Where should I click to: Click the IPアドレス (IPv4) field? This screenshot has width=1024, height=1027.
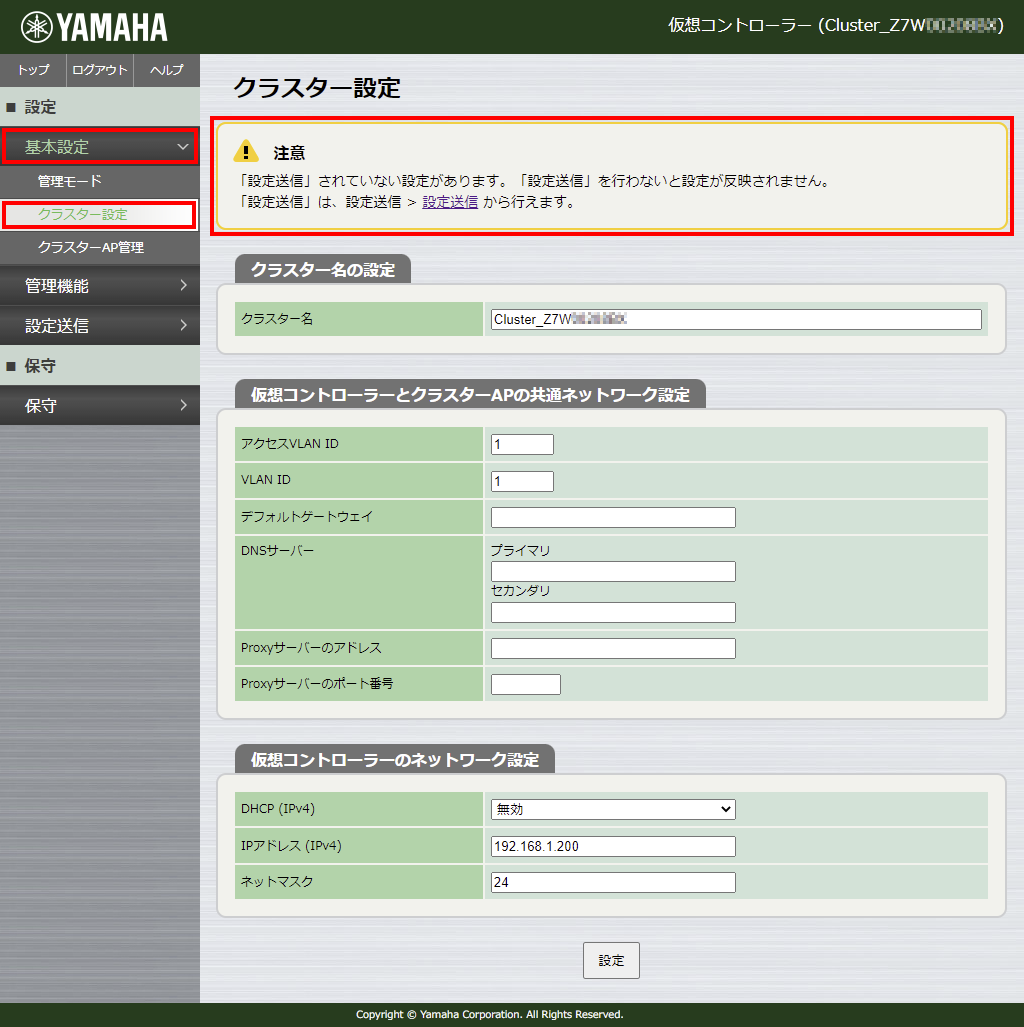click(x=612, y=845)
